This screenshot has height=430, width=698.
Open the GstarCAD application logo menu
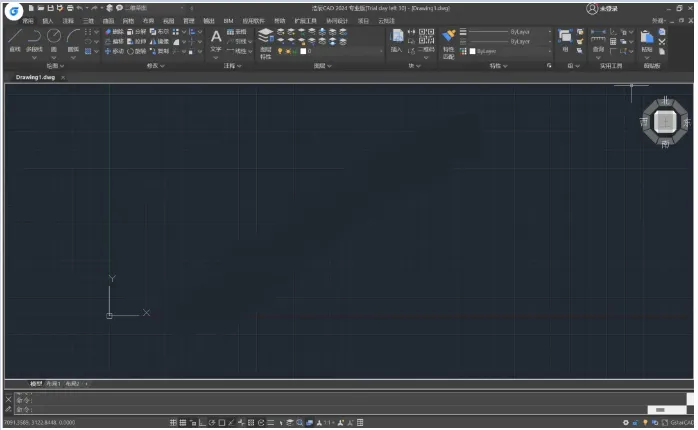(14, 12)
